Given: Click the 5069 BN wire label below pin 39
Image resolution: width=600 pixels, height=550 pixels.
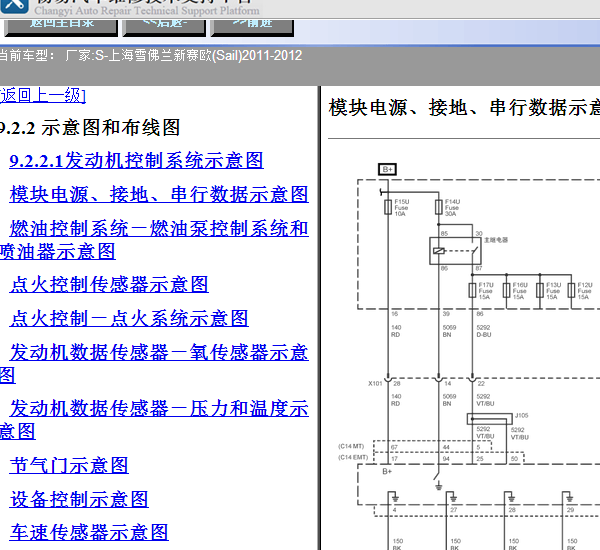Looking at the screenshot, I should 449,331.
